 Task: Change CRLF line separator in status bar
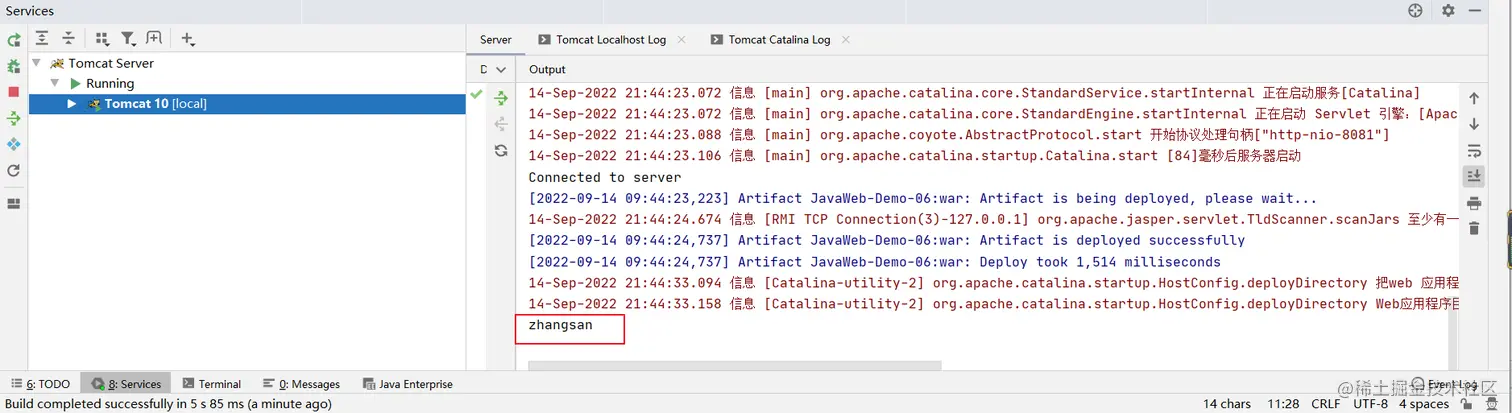pyautogui.click(x=1326, y=404)
